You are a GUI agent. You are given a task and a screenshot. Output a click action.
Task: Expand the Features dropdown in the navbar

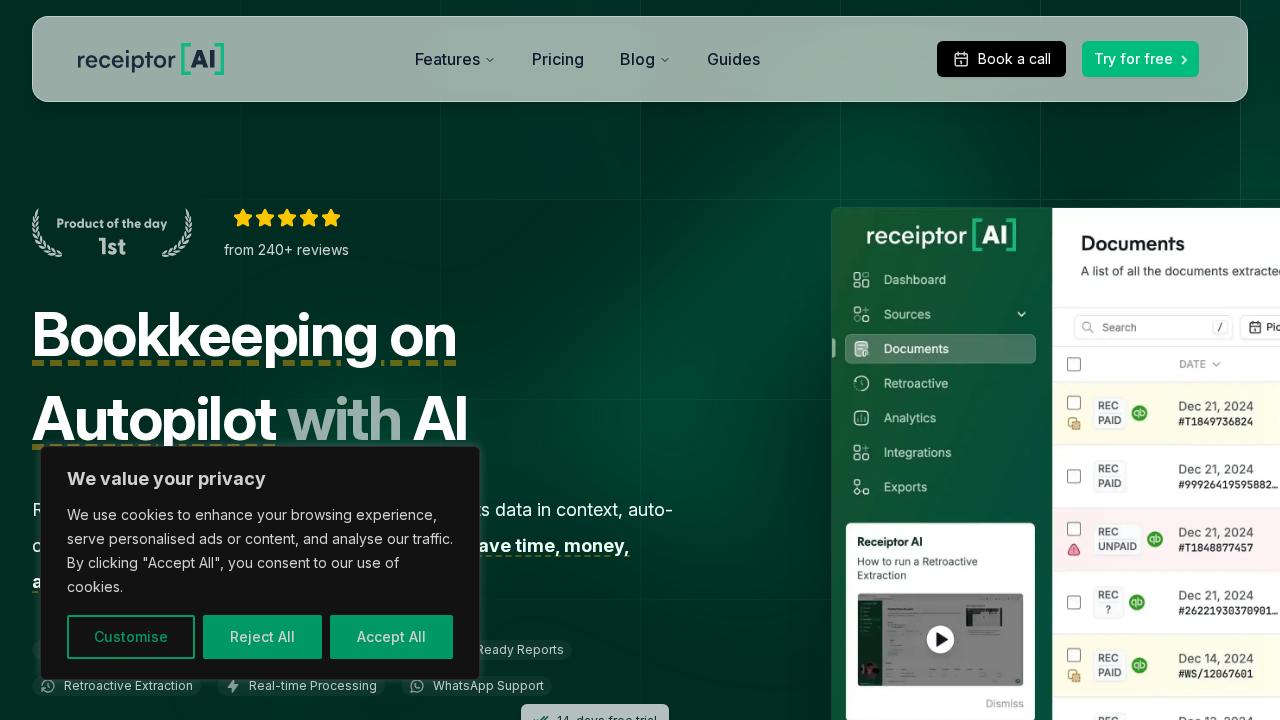coord(454,59)
